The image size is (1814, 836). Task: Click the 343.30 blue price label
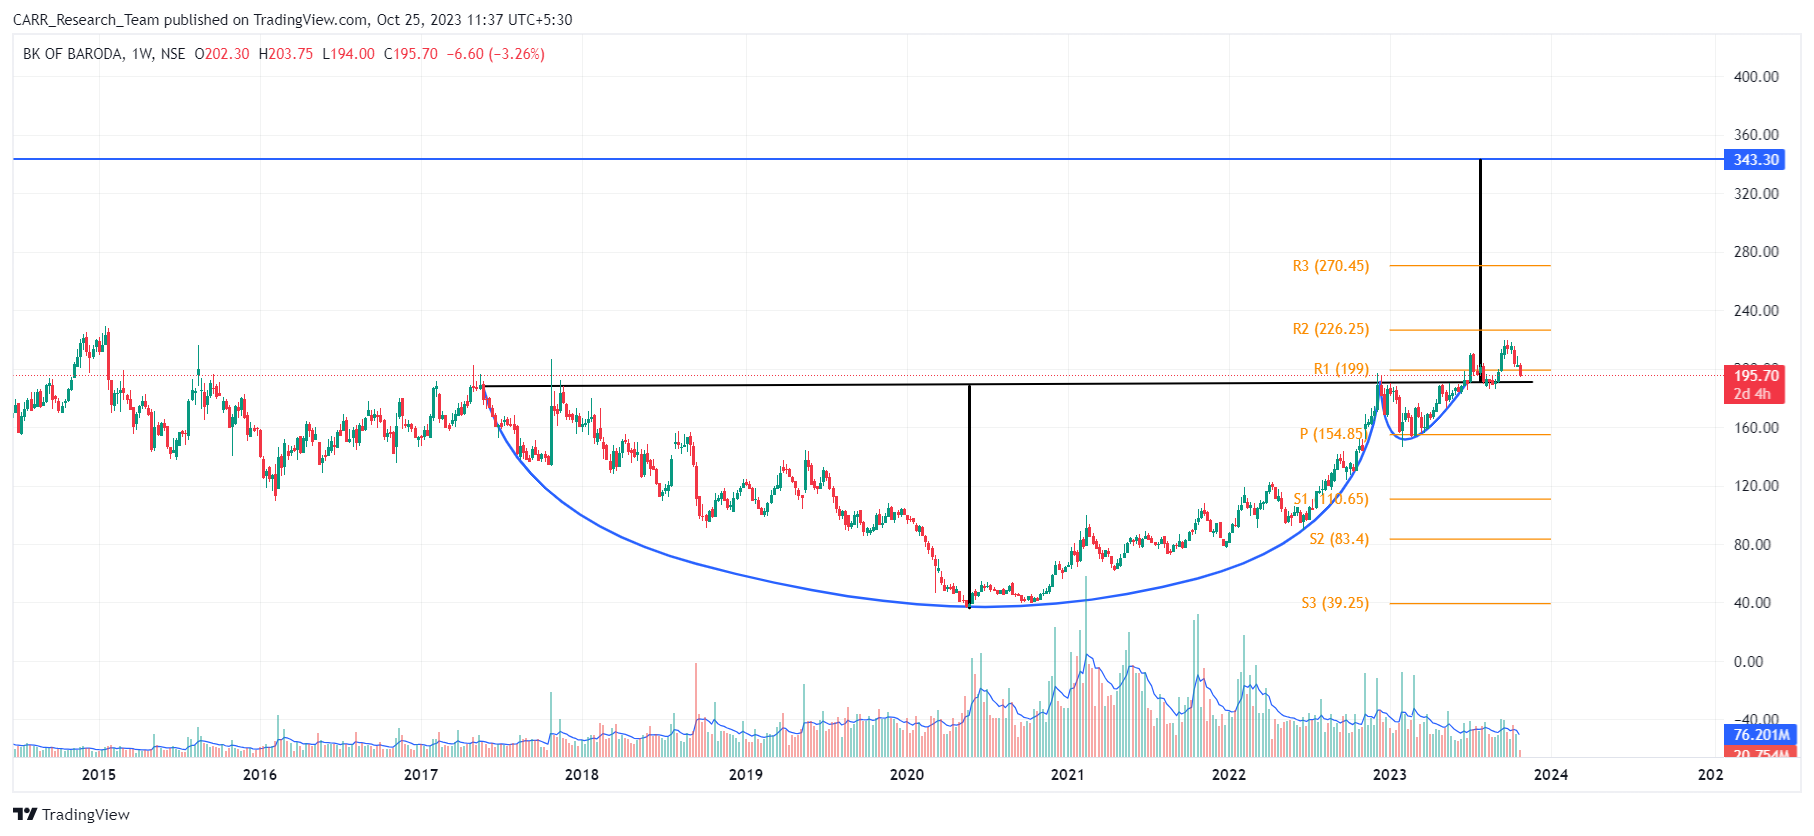1755,160
